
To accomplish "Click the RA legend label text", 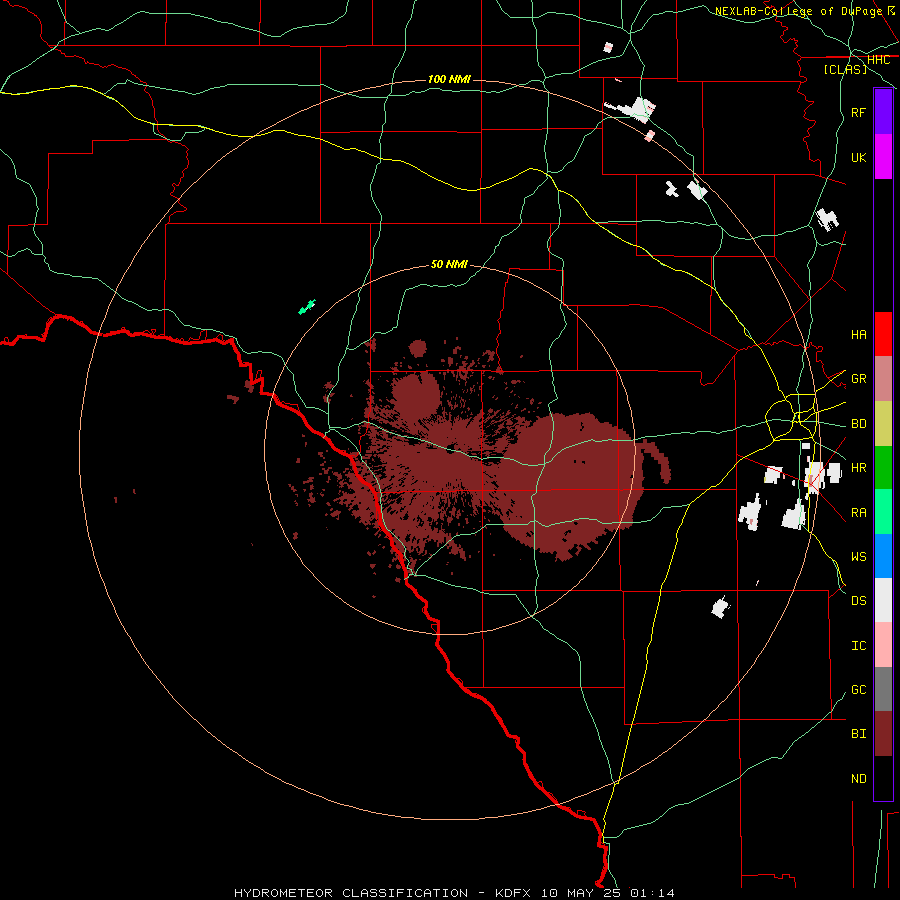I will coord(859,512).
